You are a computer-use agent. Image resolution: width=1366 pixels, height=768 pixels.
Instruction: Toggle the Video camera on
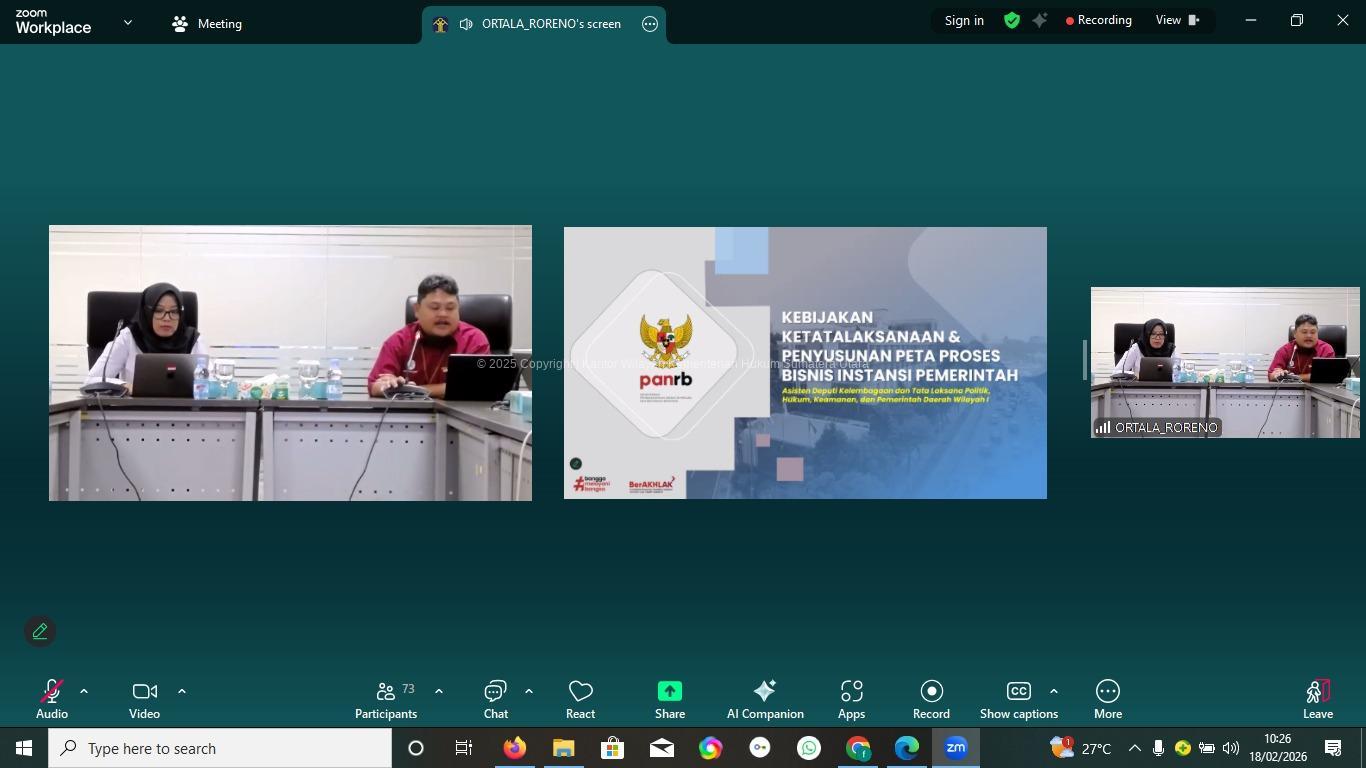pyautogui.click(x=144, y=699)
